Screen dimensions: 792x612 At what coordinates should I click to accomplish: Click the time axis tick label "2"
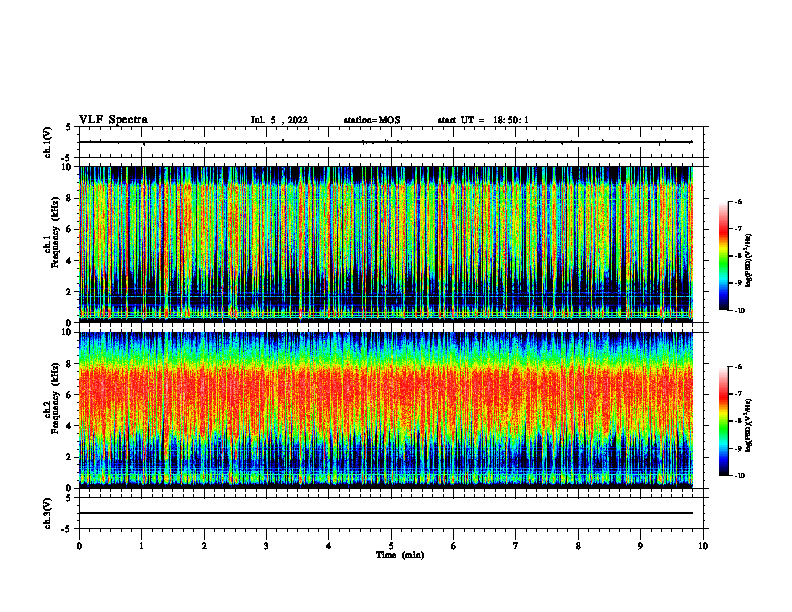(204, 546)
